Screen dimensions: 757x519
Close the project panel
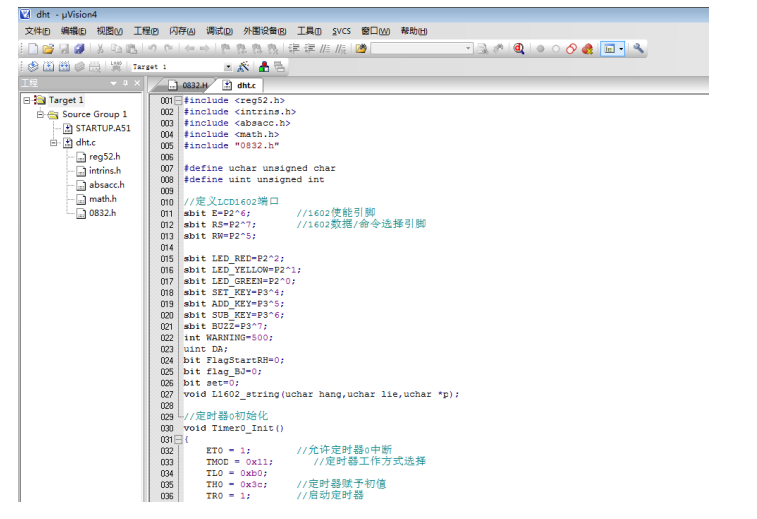pos(137,84)
